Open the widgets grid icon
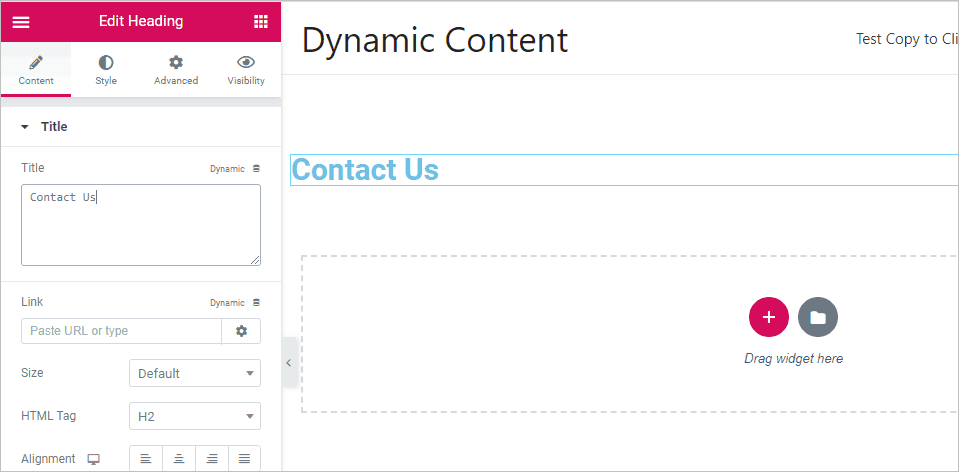 260,21
